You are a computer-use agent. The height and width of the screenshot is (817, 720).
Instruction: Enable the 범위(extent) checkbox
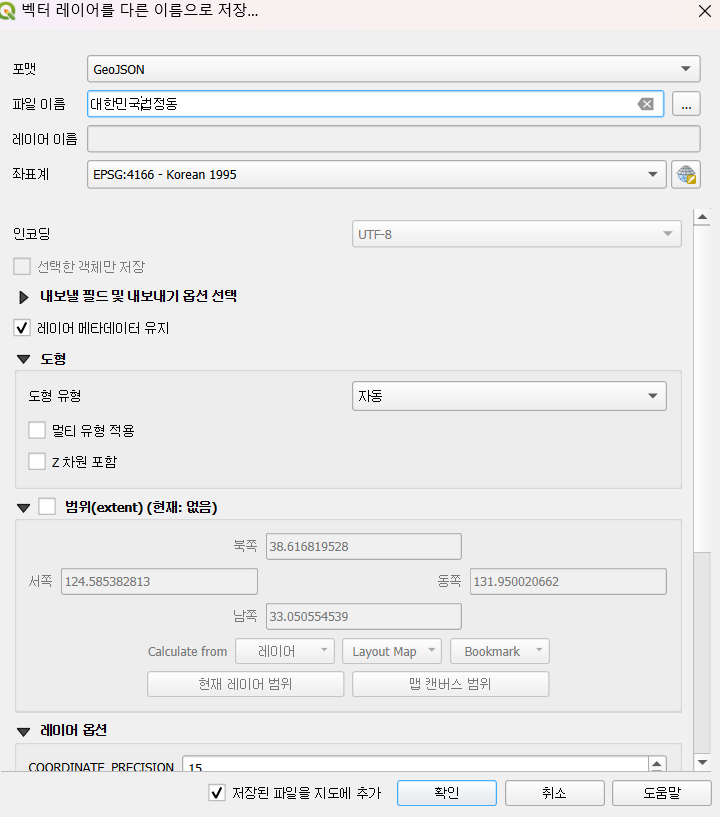coord(47,506)
